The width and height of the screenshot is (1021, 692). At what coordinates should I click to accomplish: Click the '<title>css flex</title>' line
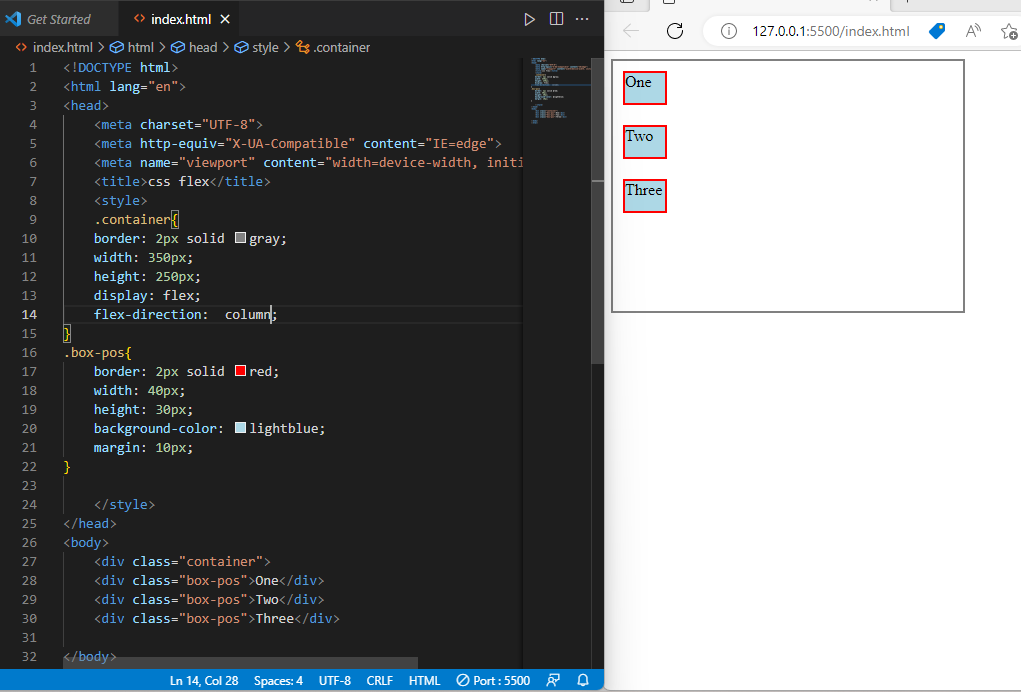[x=182, y=182]
